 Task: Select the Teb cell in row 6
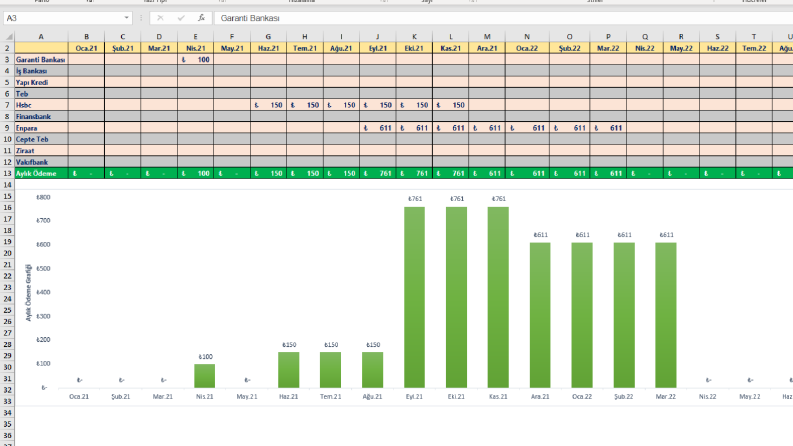pyautogui.click(x=41, y=94)
